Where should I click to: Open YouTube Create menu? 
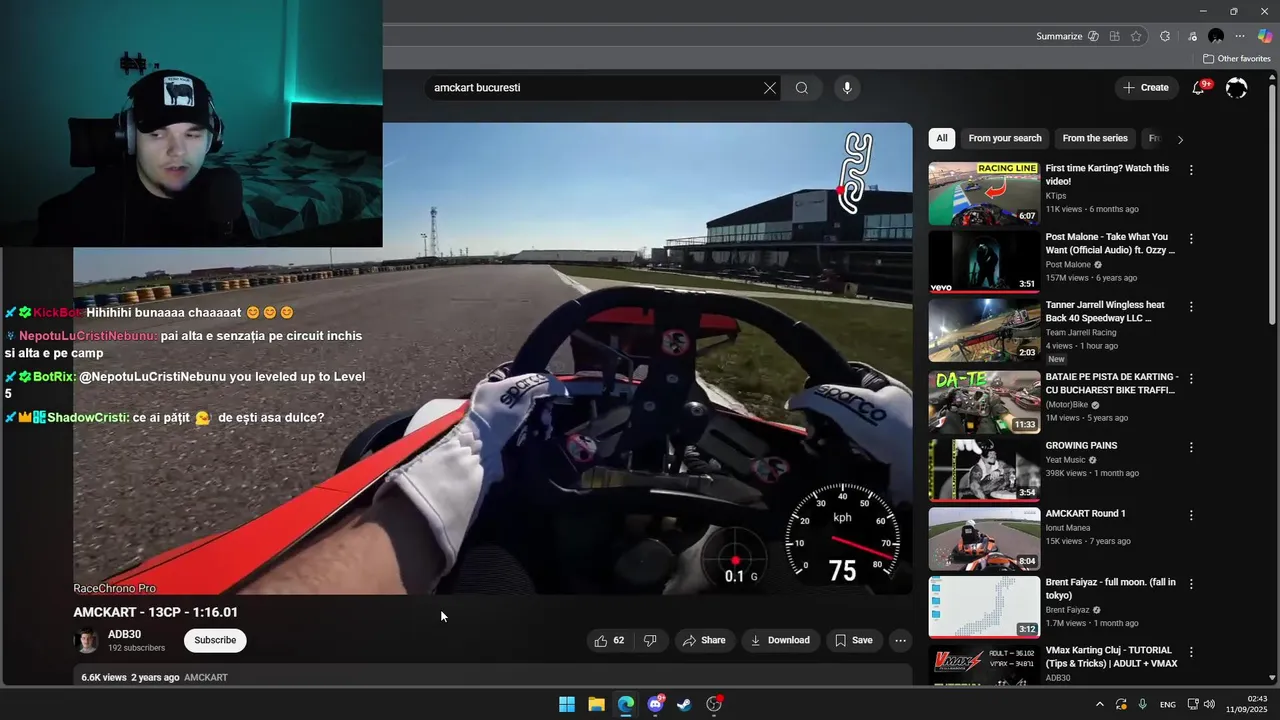point(1146,88)
